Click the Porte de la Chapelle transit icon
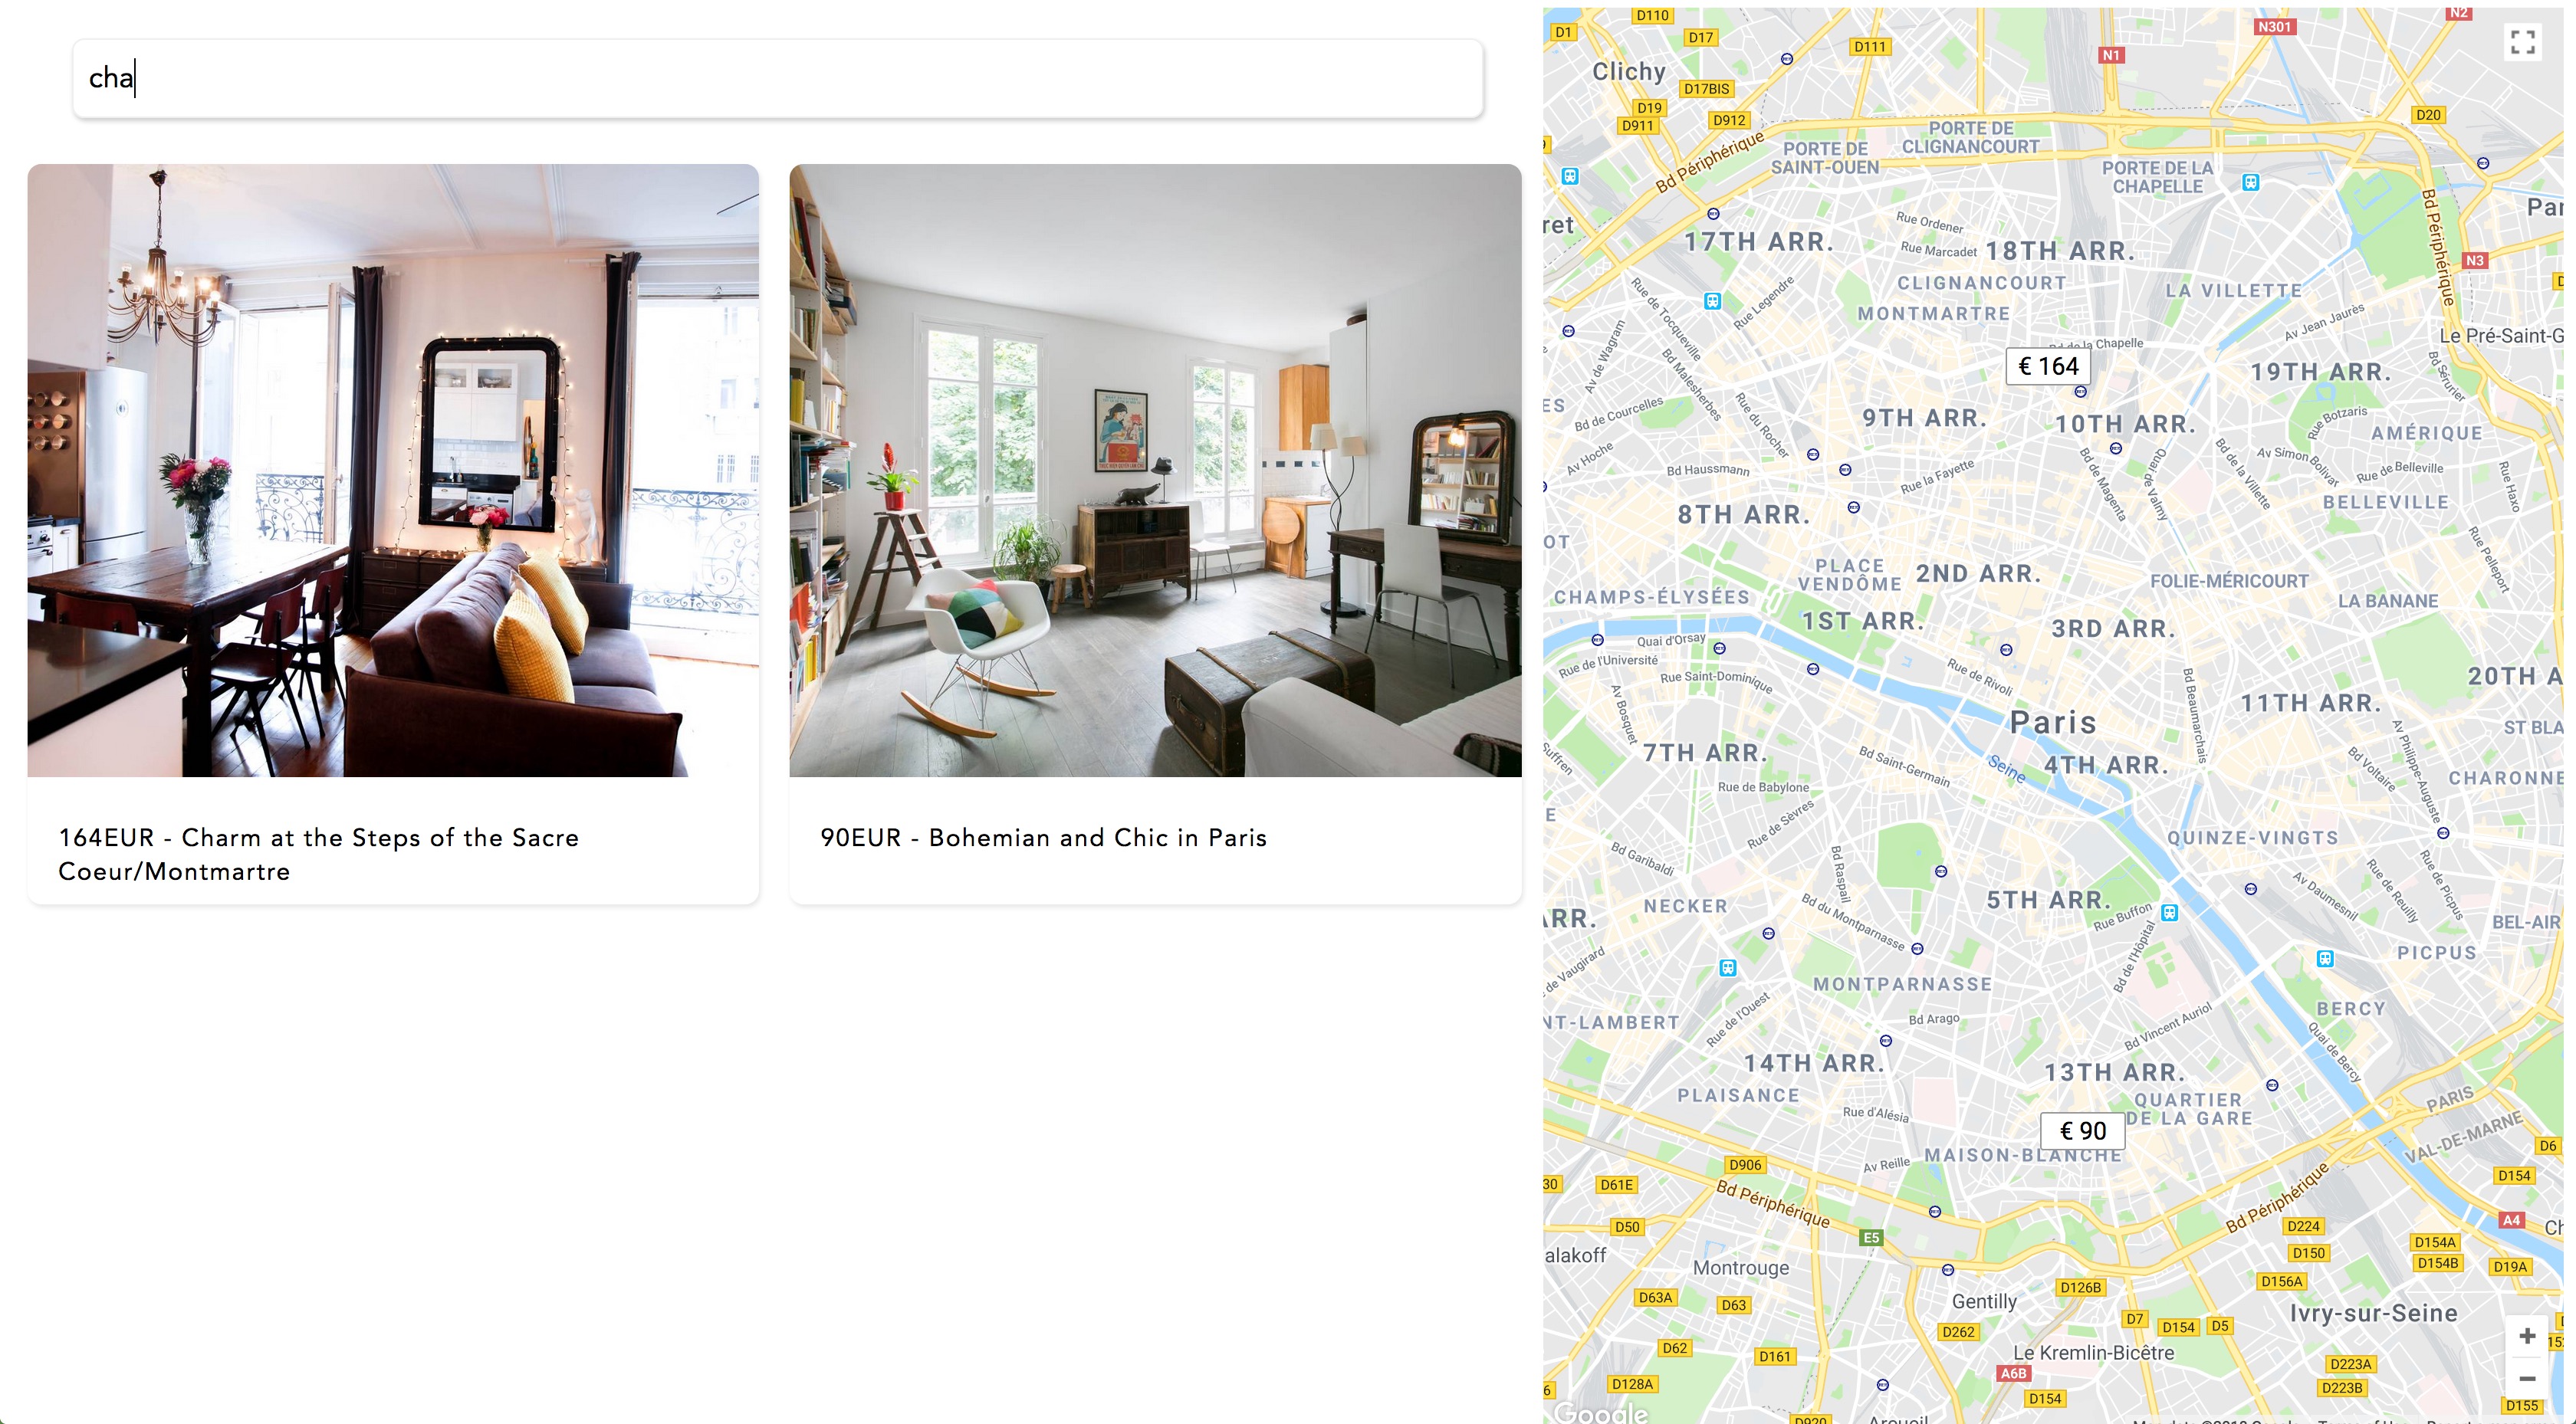Image resolution: width=2576 pixels, height=1424 pixels. click(2250, 182)
